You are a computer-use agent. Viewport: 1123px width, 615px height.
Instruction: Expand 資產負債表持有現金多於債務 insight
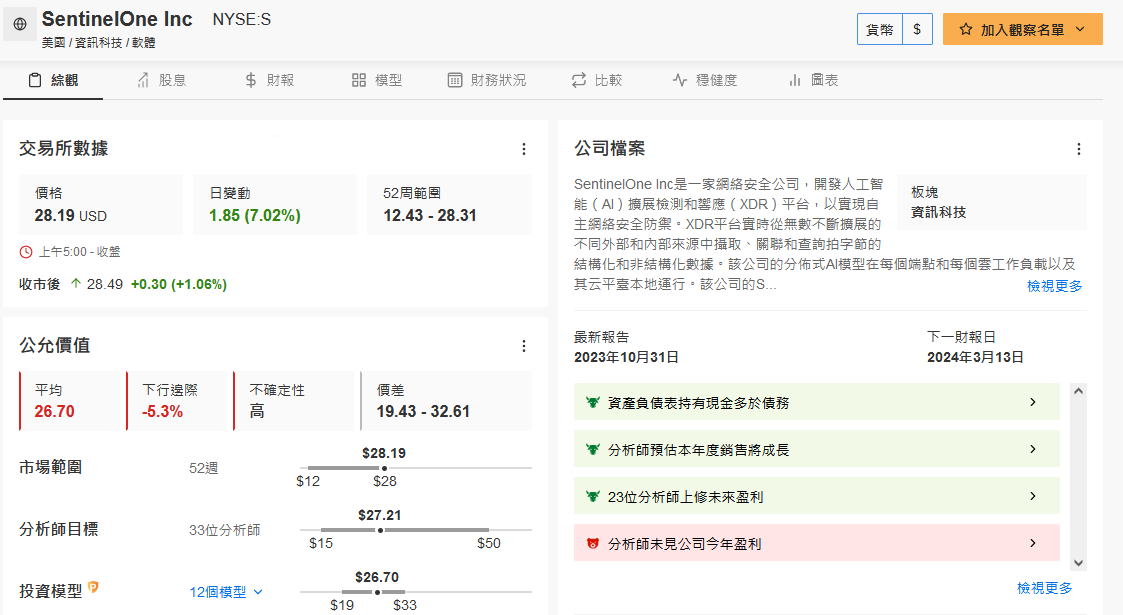pyautogui.click(x=816, y=402)
